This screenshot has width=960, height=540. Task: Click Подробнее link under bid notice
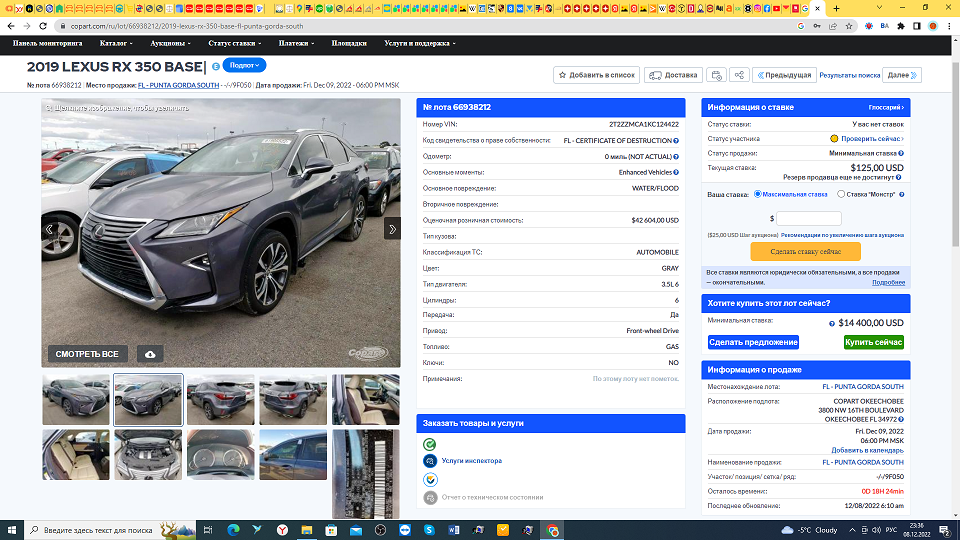tap(888, 282)
